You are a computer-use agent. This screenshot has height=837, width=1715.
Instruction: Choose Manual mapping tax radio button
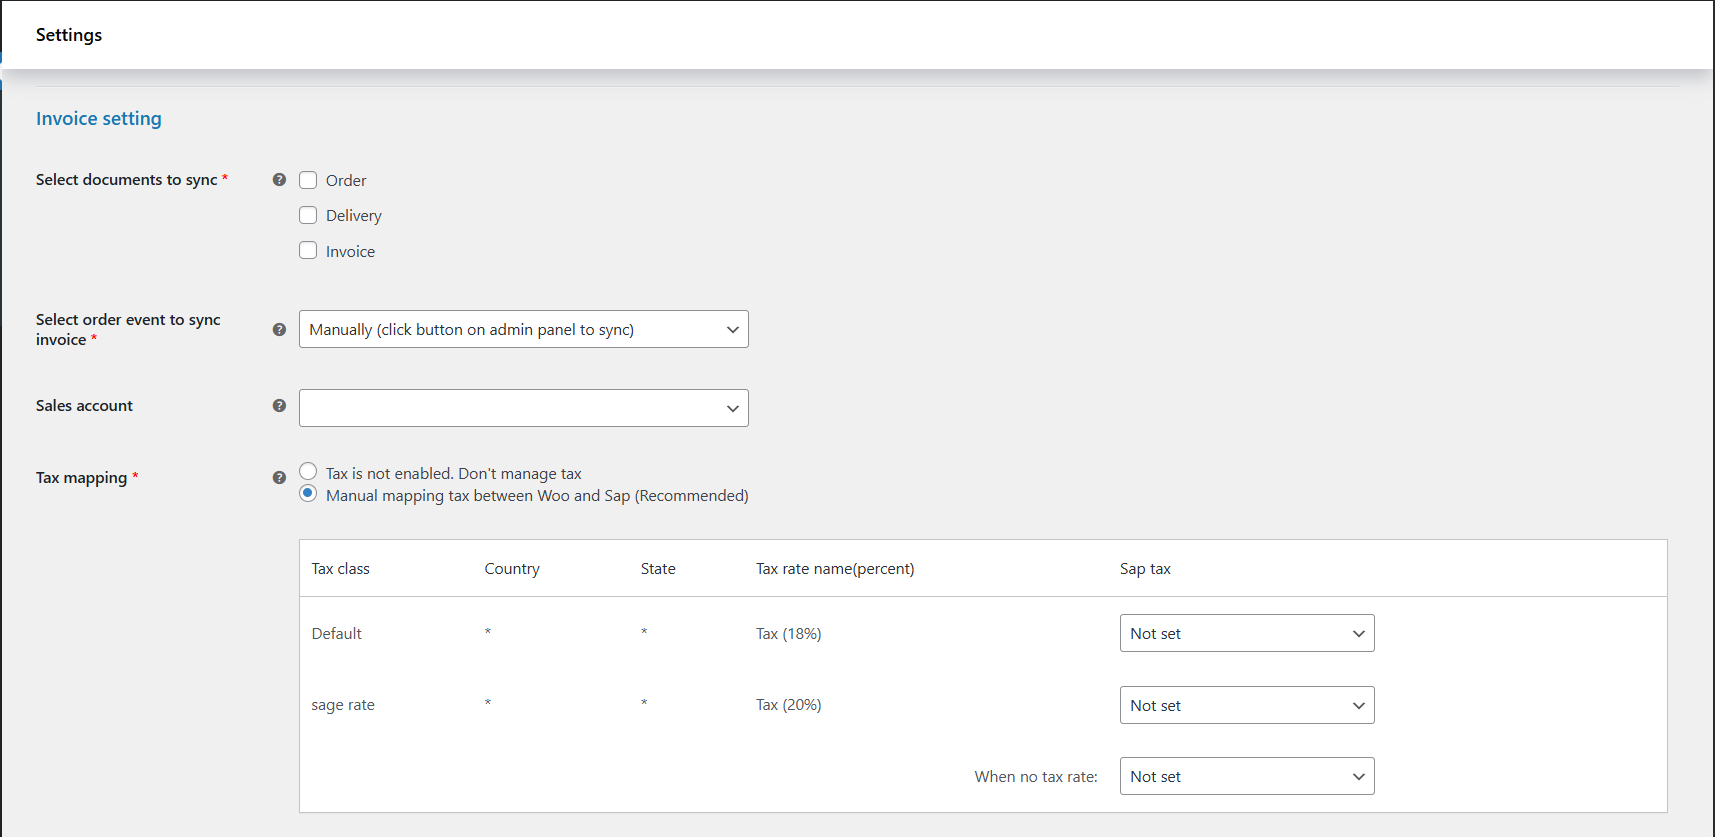click(x=308, y=494)
